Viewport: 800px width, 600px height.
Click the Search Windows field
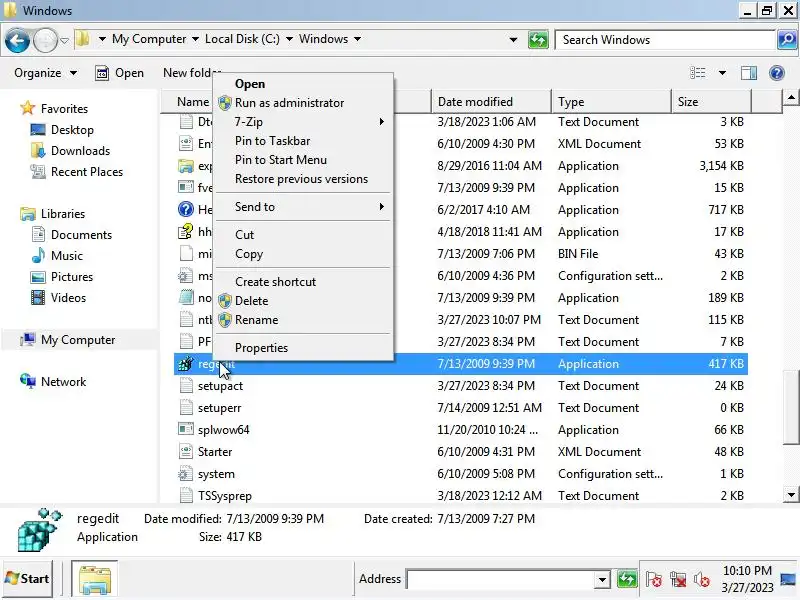pyautogui.click(x=665, y=40)
